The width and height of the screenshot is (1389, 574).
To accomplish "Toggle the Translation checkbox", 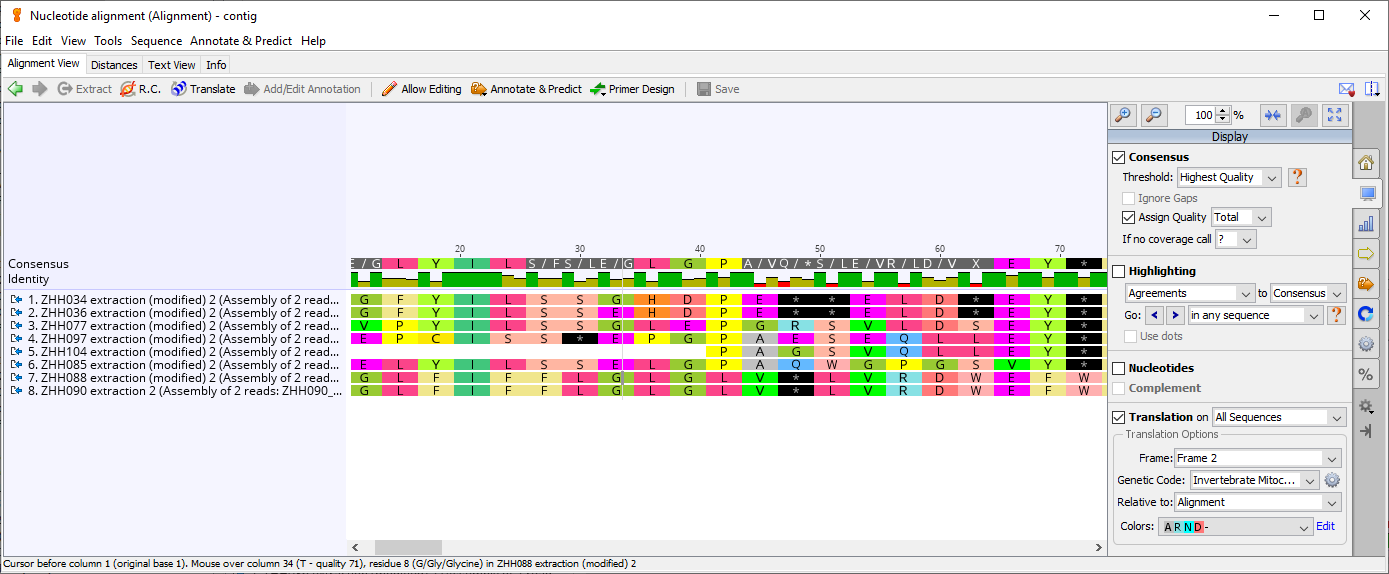I will 1119,417.
